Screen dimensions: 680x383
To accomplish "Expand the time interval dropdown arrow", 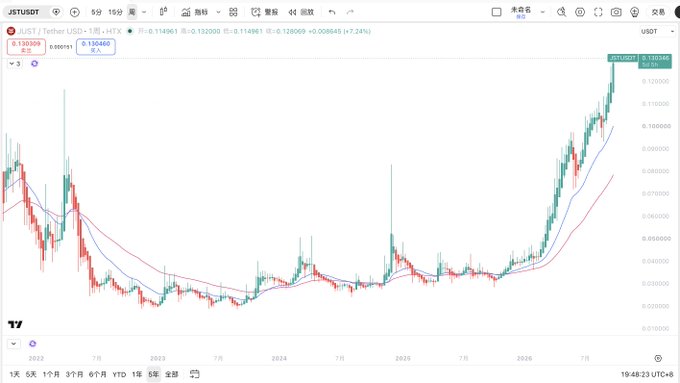I will pyautogui.click(x=144, y=12).
